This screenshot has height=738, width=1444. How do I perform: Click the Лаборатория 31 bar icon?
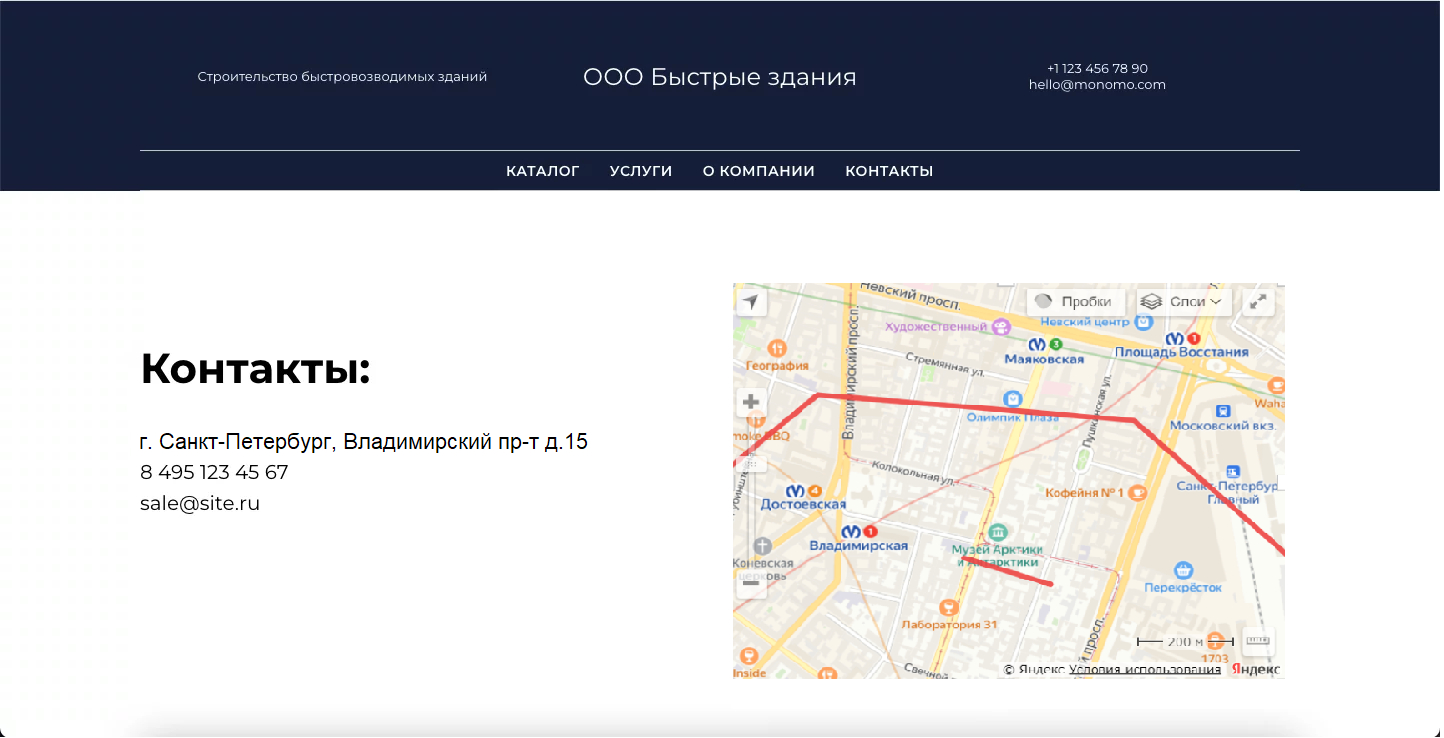[x=948, y=607]
